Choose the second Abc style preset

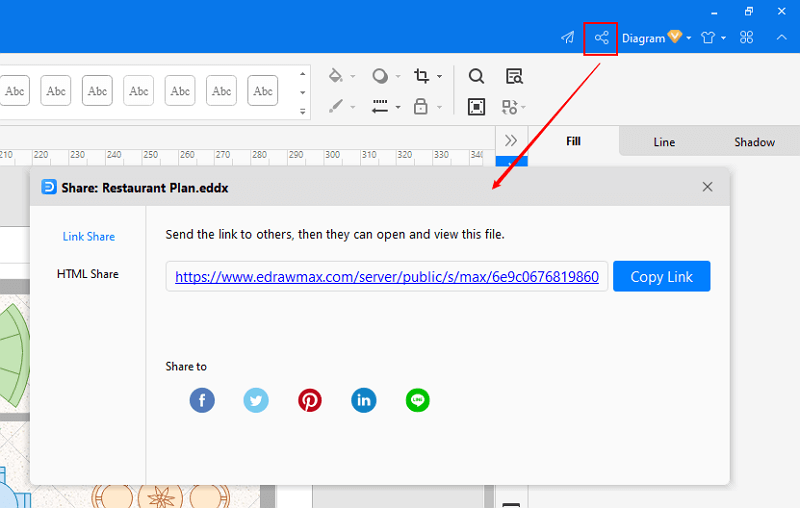click(56, 91)
